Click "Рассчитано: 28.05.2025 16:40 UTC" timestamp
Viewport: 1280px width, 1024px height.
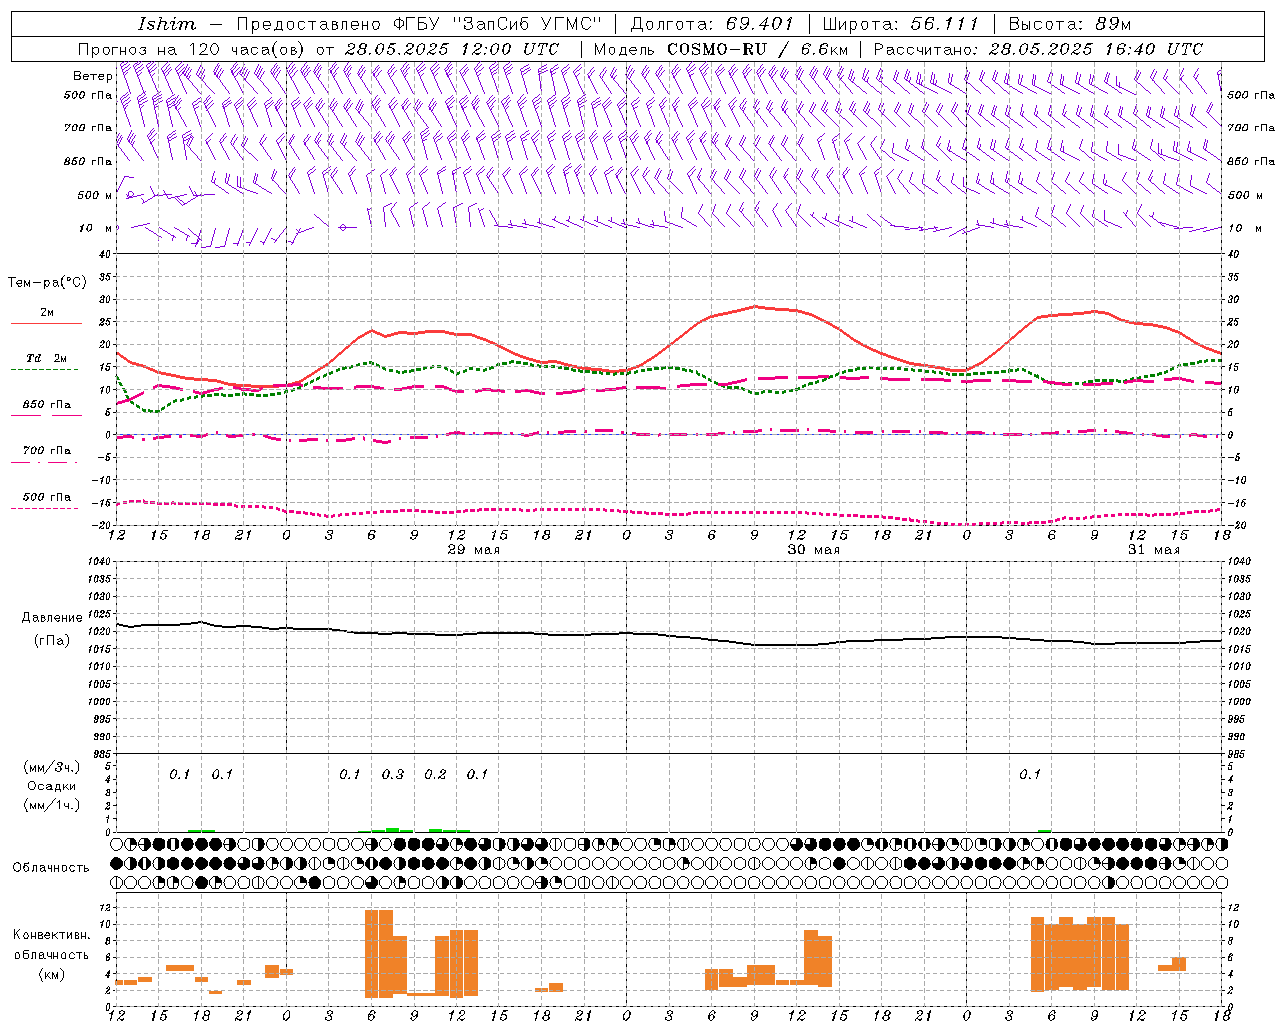point(1038,49)
